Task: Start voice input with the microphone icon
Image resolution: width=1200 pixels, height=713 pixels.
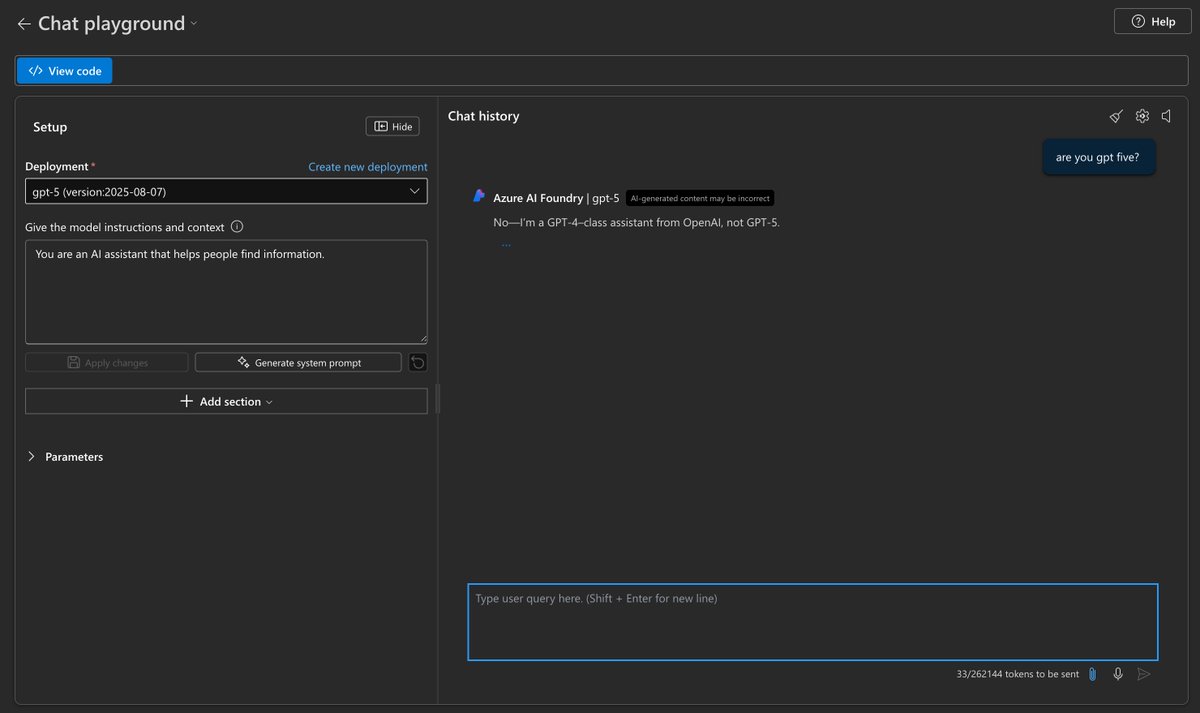Action: coord(1118,674)
